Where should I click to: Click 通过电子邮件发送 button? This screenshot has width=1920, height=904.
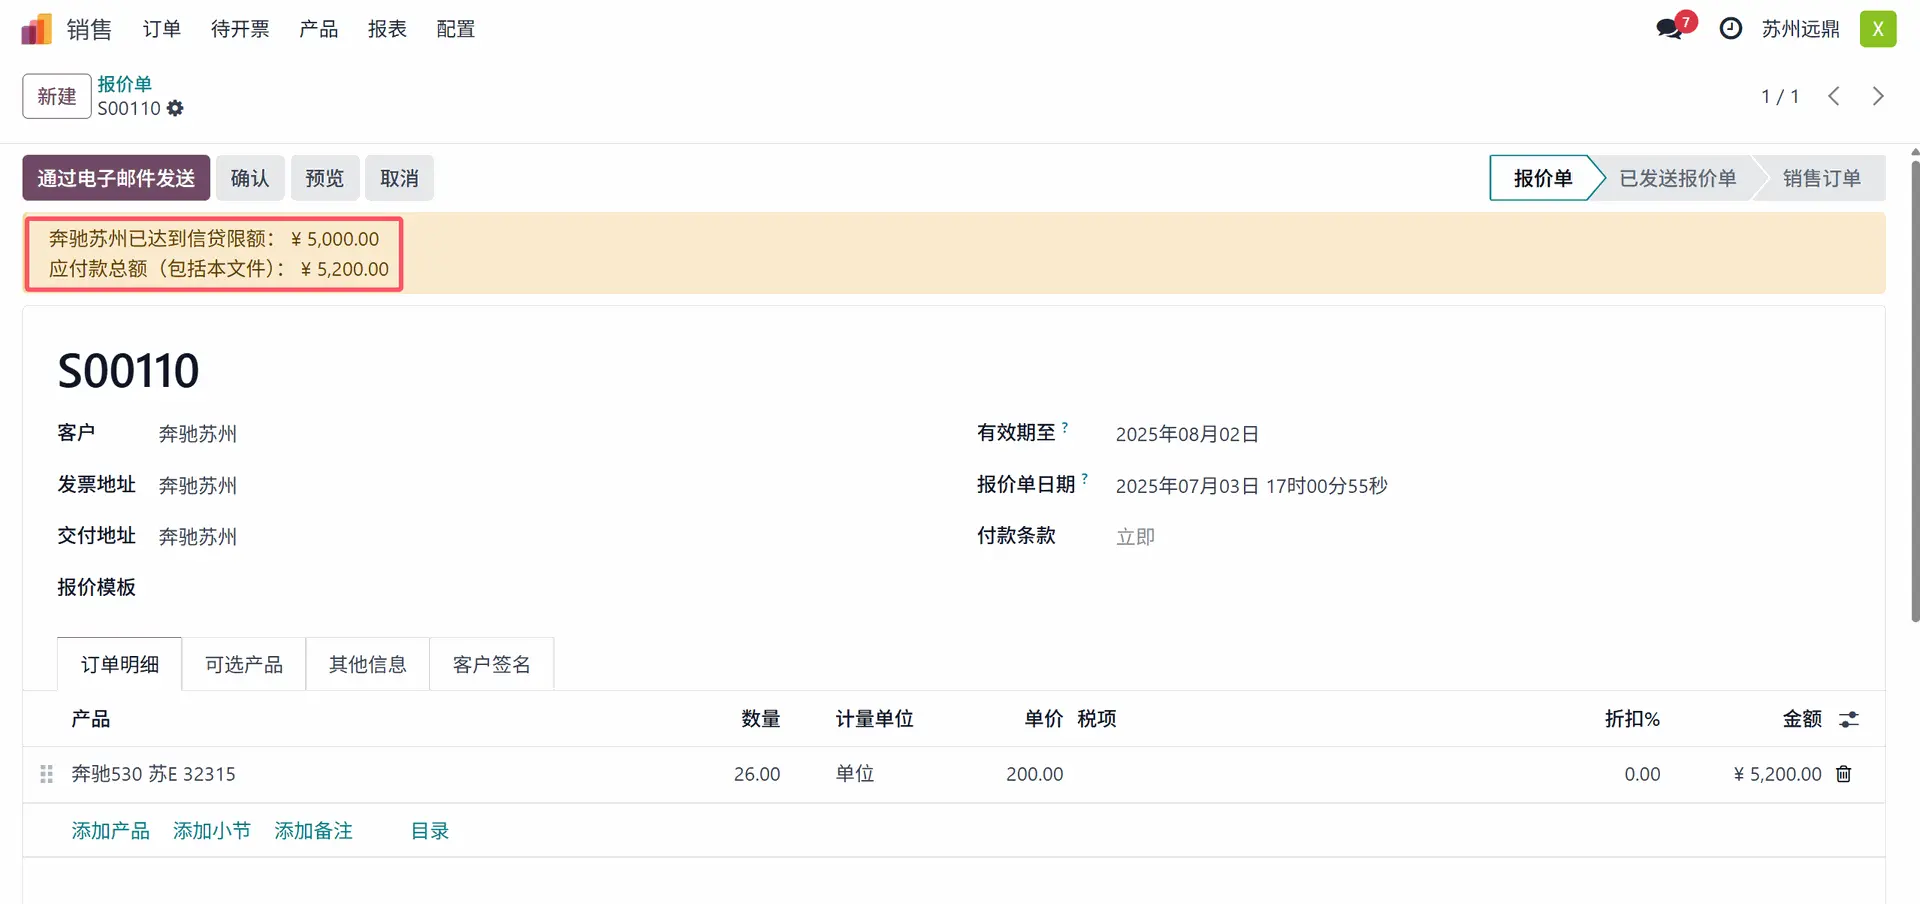pos(116,178)
